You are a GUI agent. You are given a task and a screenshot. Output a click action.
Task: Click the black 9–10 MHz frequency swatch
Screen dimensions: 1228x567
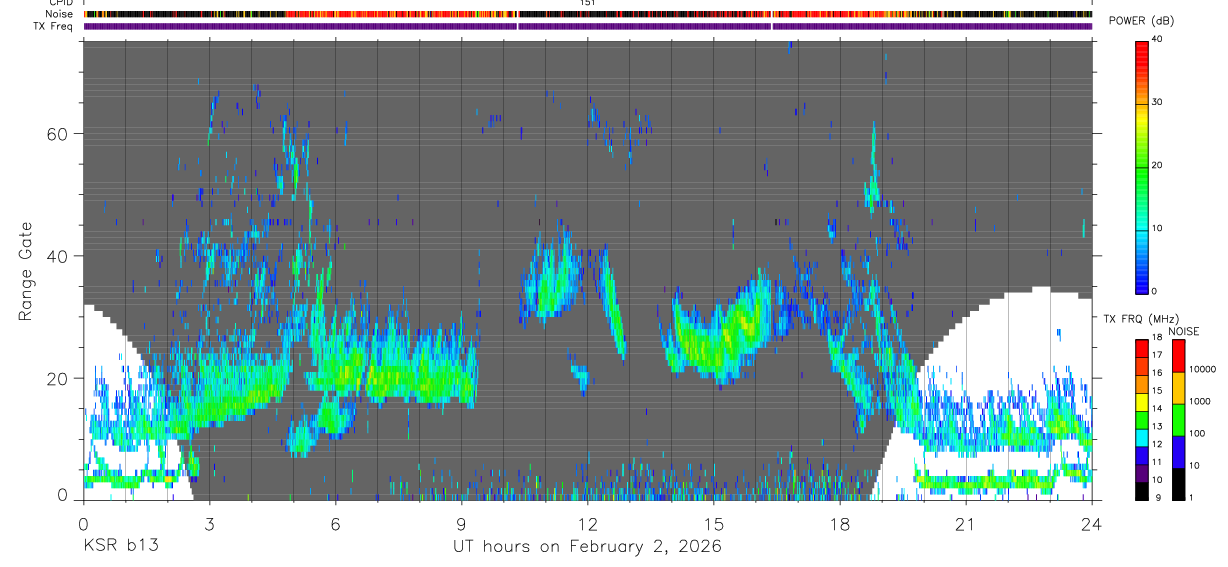click(1142, 491)
